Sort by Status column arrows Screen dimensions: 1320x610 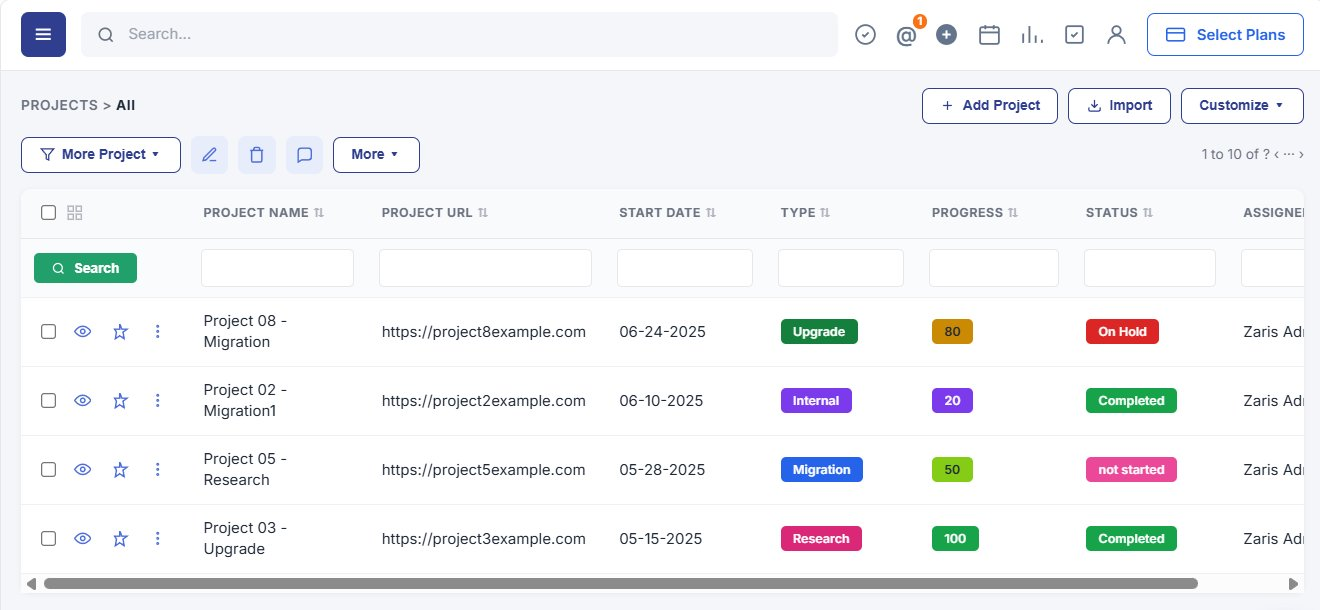[1148, 213]
